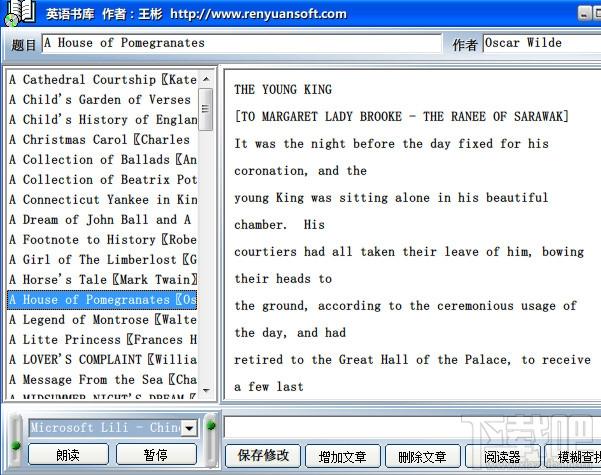Screen dimensions: 601x475
Task: Select 'A LOVER'S COMPLAINT' entry
Action: [x=103, y=360]
